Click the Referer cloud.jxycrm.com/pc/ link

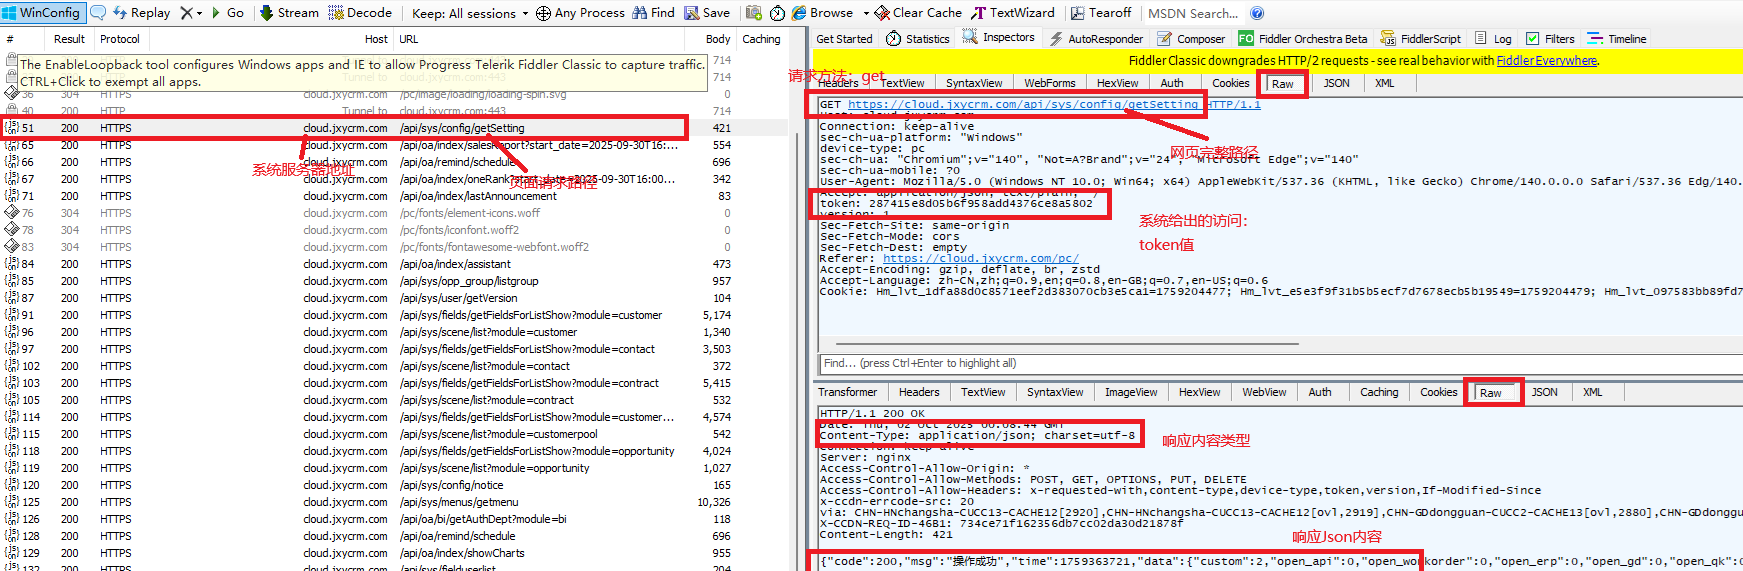(x=980, y=258)
